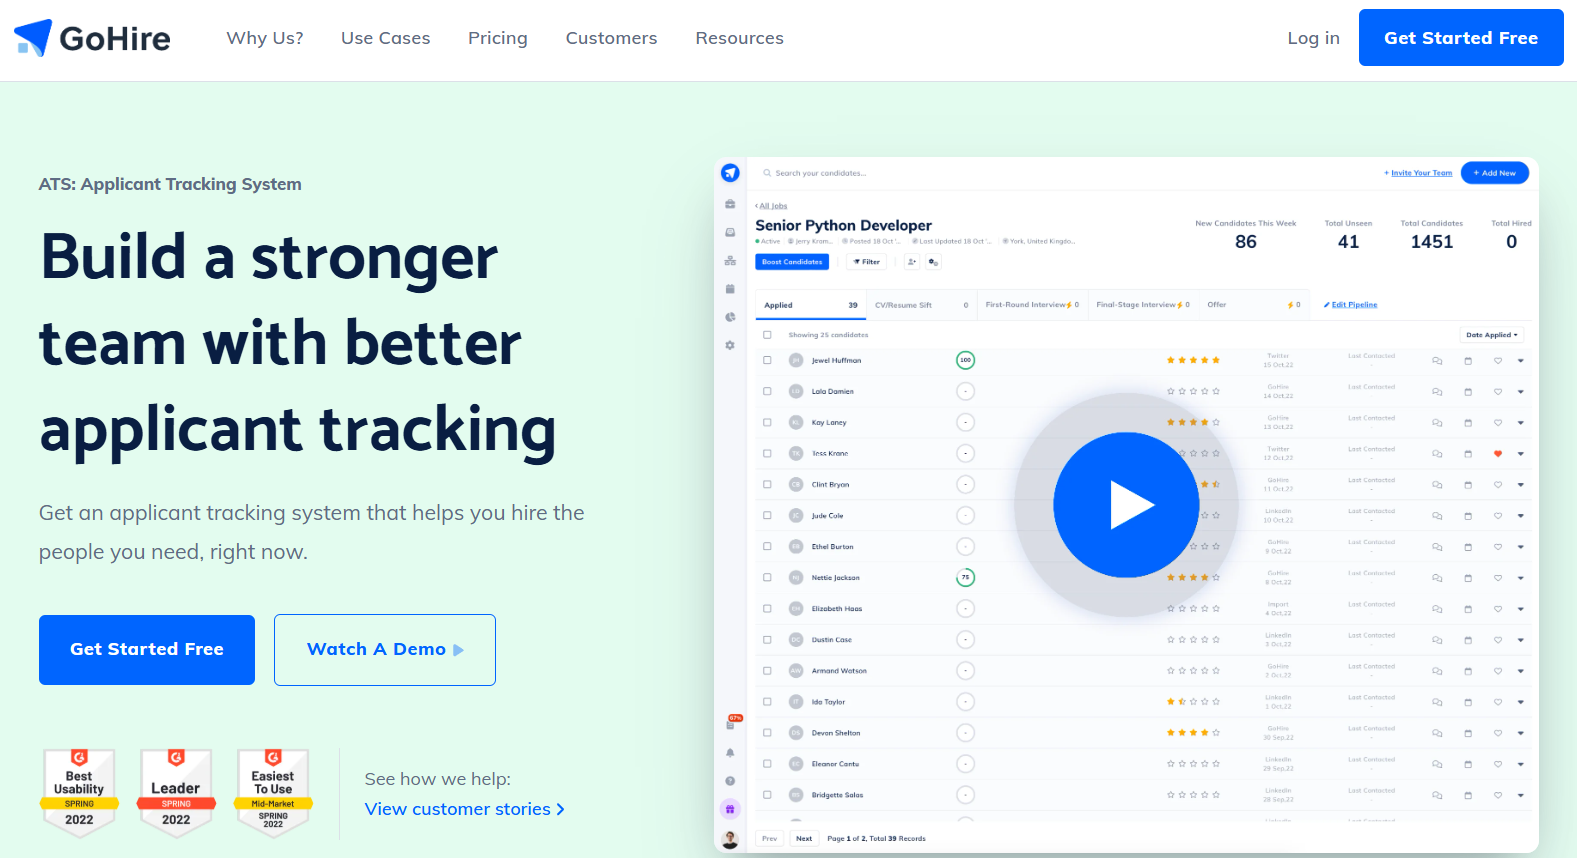Expand the Bridgette Salas row arrow
The height and width of the screenshot is (858, 1577).
1521,795
